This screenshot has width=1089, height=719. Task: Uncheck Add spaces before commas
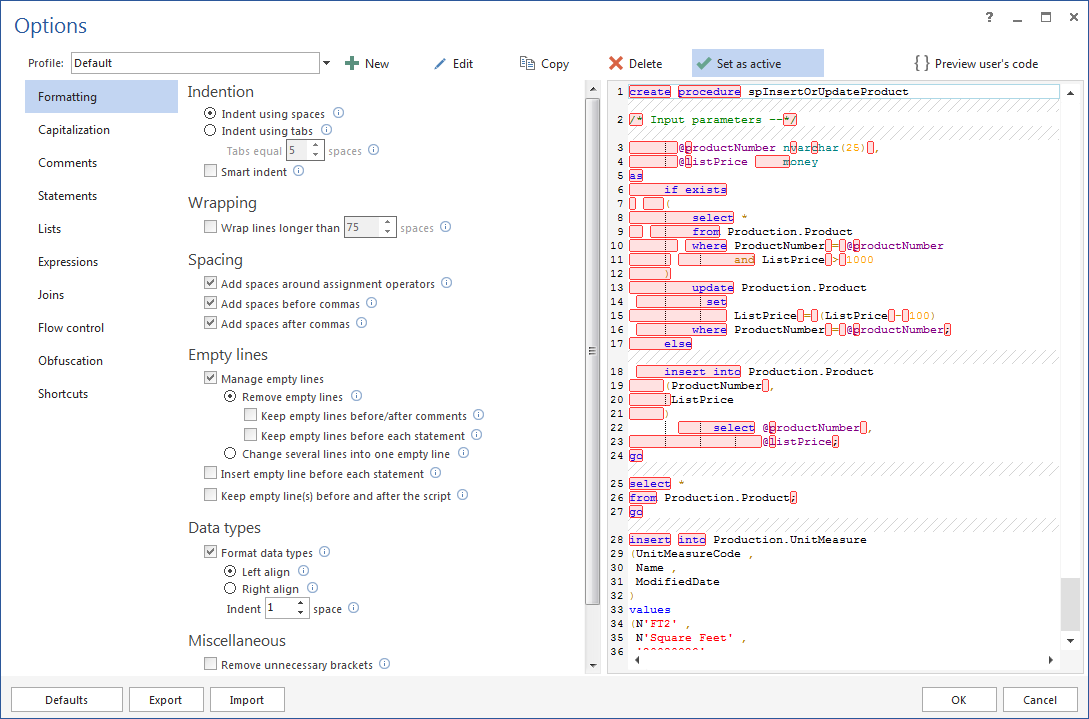click(210, 304)
